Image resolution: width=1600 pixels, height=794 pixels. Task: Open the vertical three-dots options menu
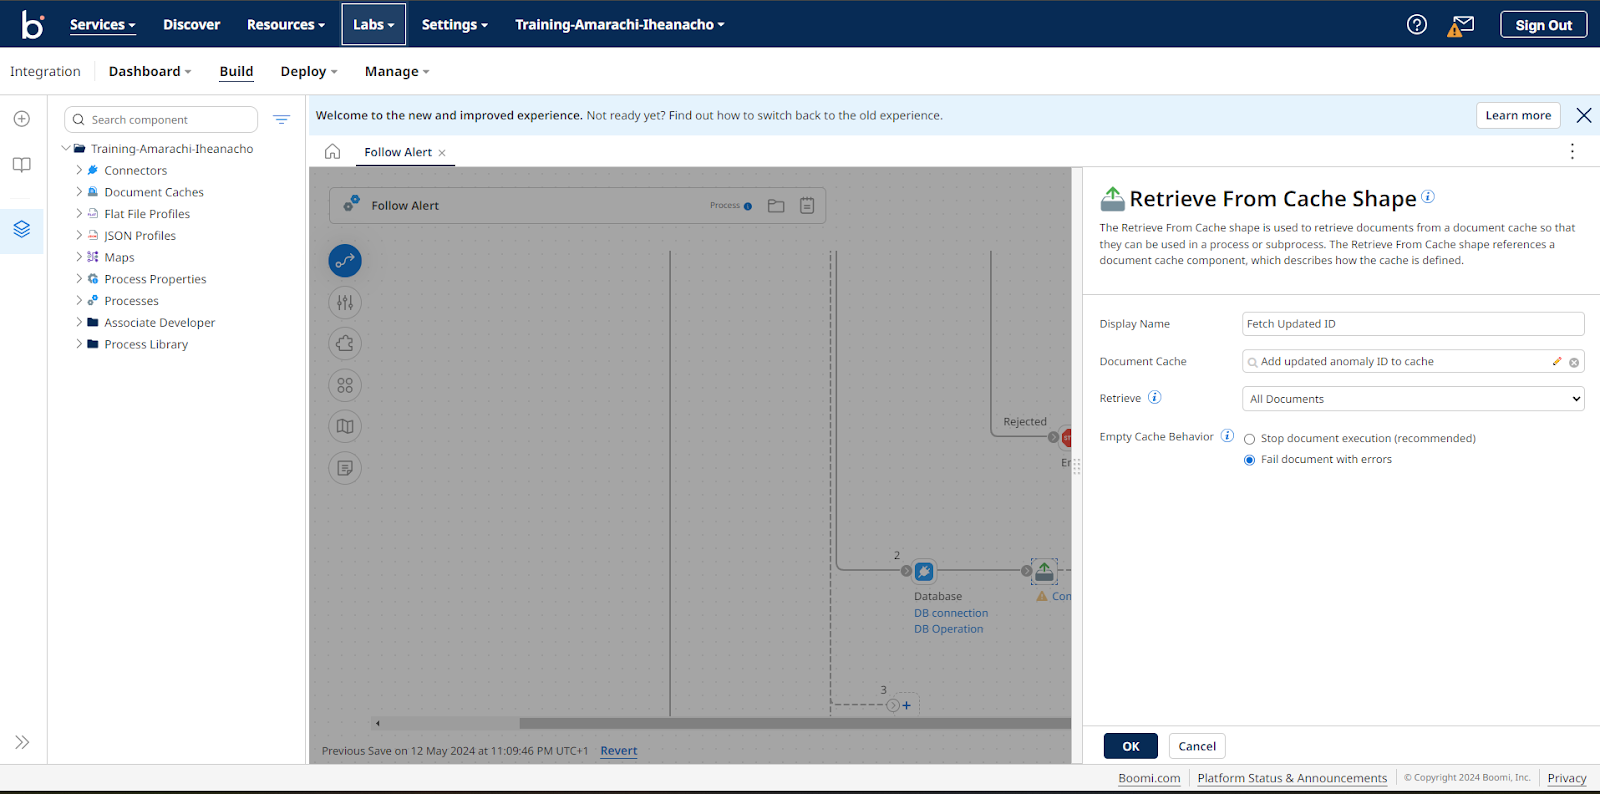coord(1572,151)
